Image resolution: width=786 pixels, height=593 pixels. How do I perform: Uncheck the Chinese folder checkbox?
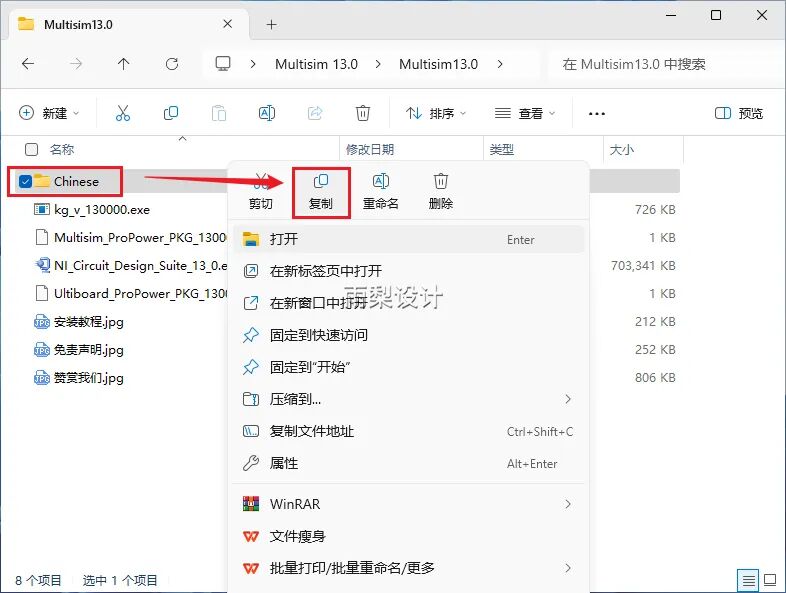tap(25, 181)
